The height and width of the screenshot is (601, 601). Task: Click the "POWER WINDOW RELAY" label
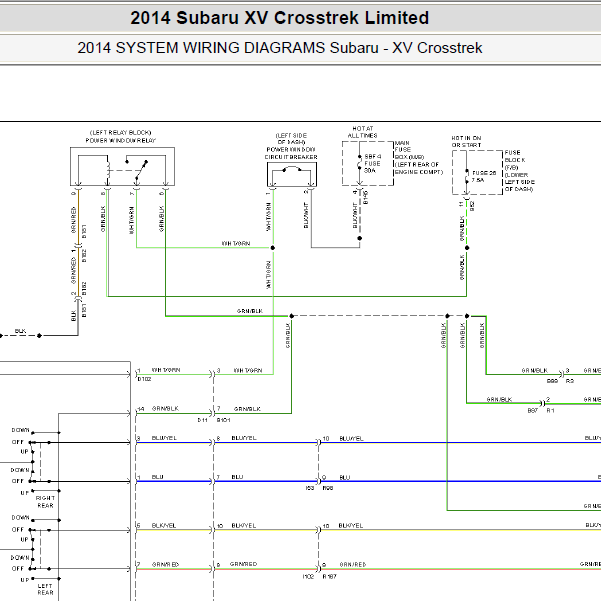pyautogui.click(x=120, y=141)
